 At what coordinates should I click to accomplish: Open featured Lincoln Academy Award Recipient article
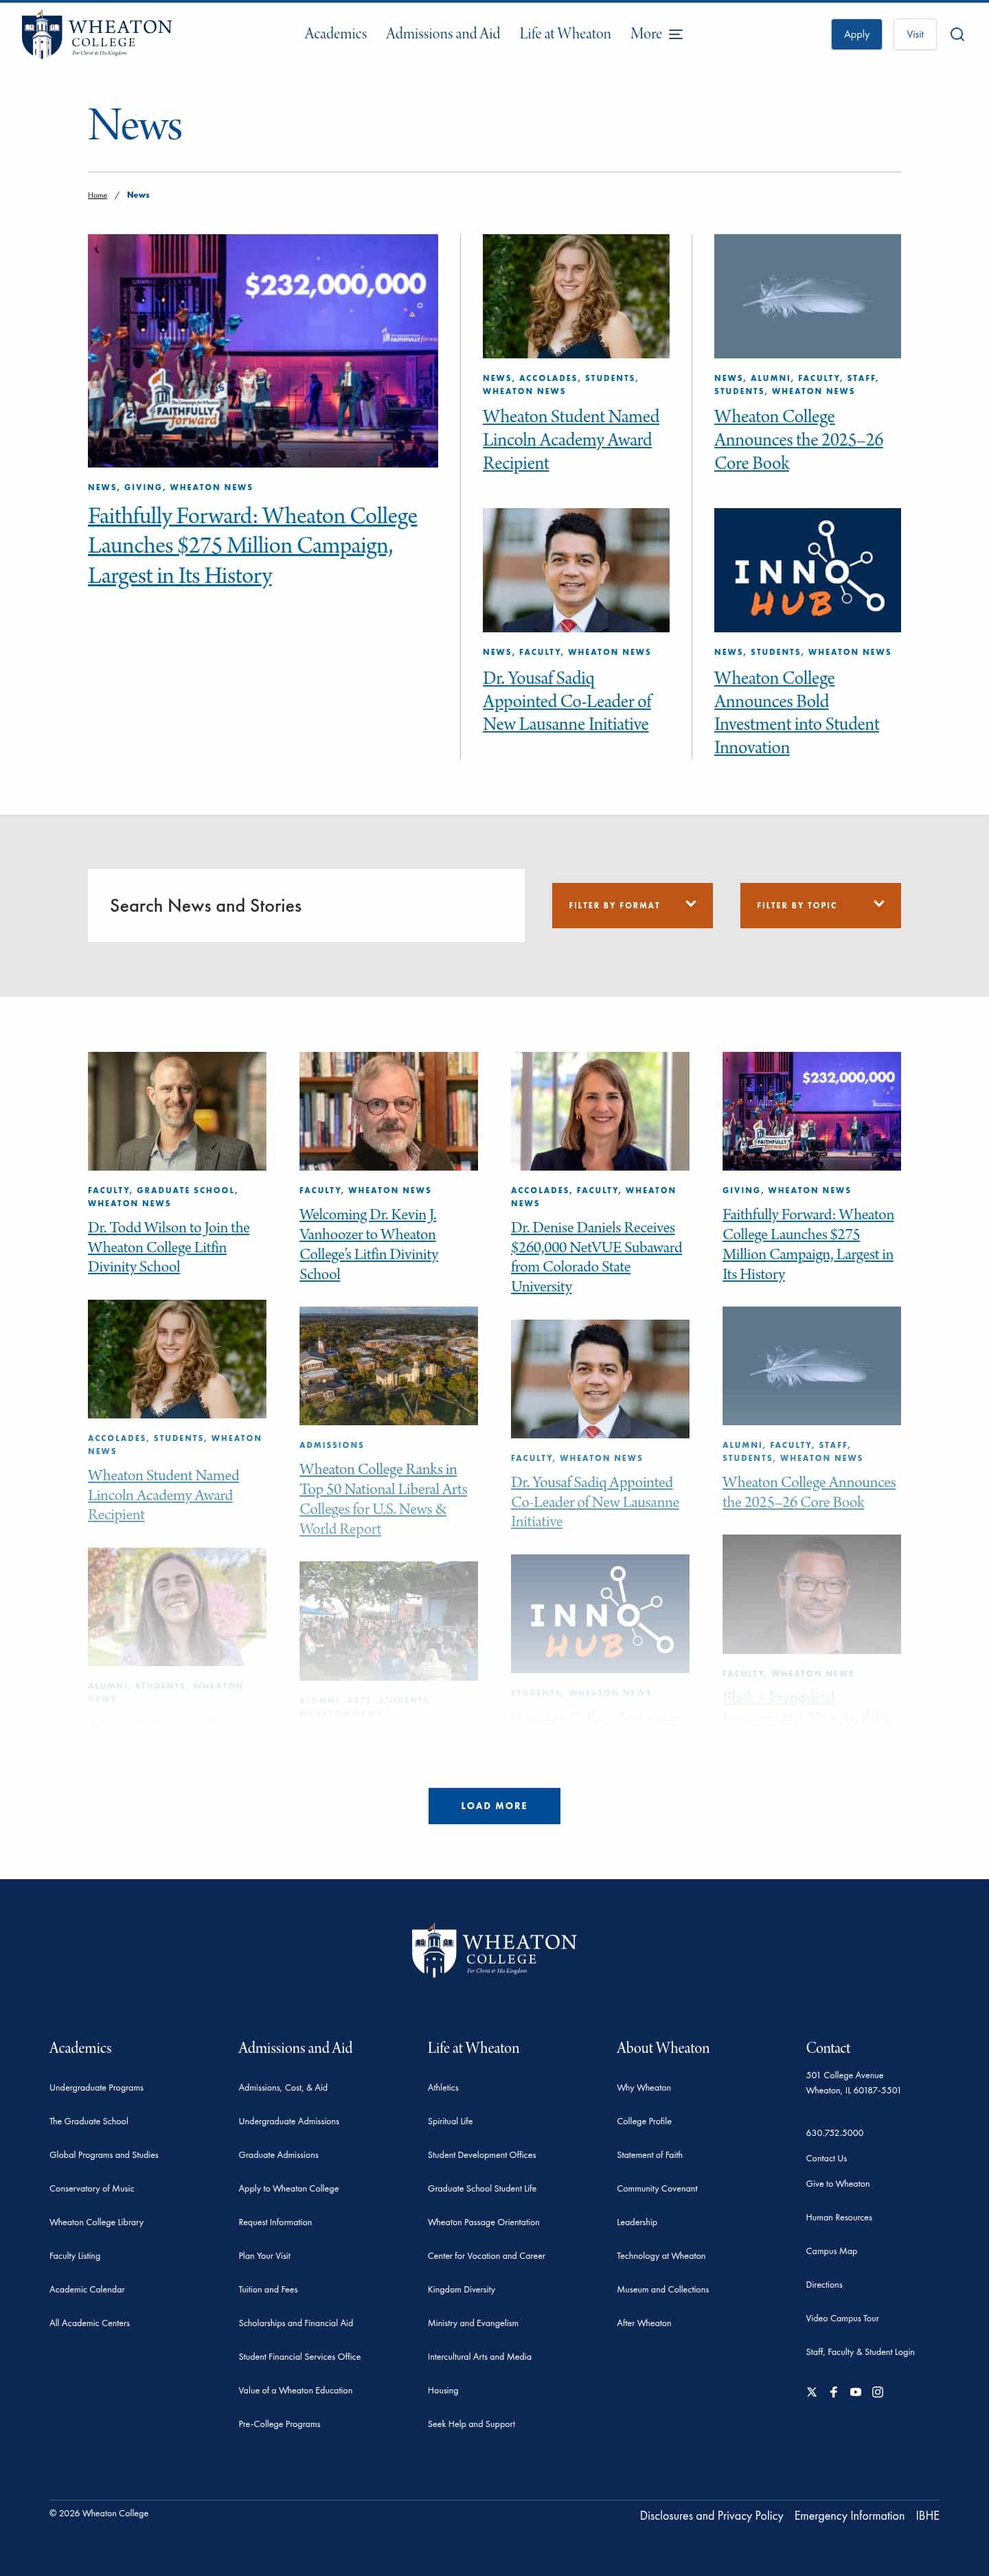[x=571, y=440]
